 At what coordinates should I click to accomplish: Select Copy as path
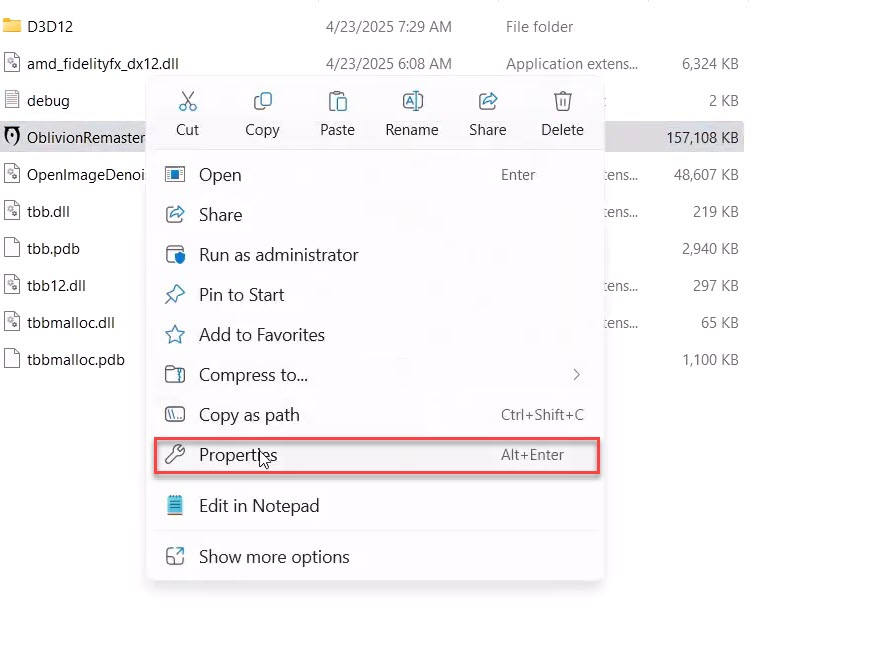point(249,415)
